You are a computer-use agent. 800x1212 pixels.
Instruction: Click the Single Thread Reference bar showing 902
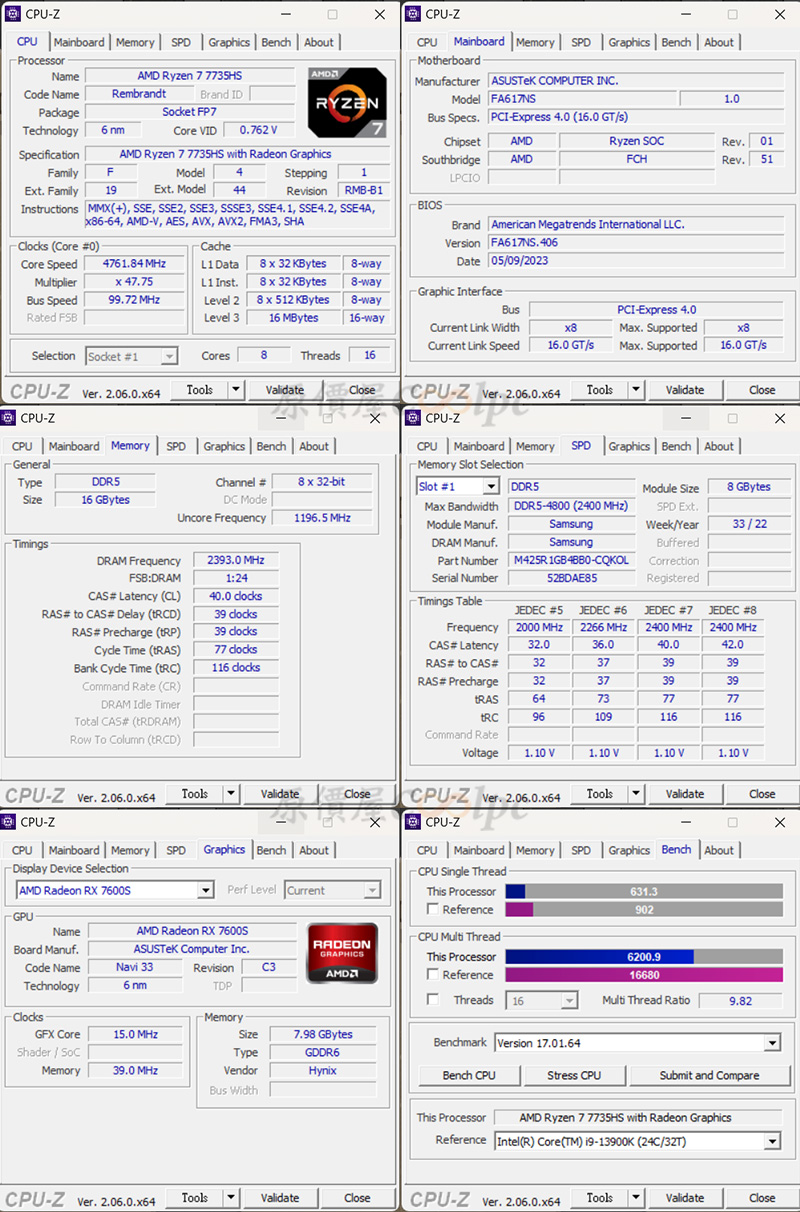[x=644, y=909]
